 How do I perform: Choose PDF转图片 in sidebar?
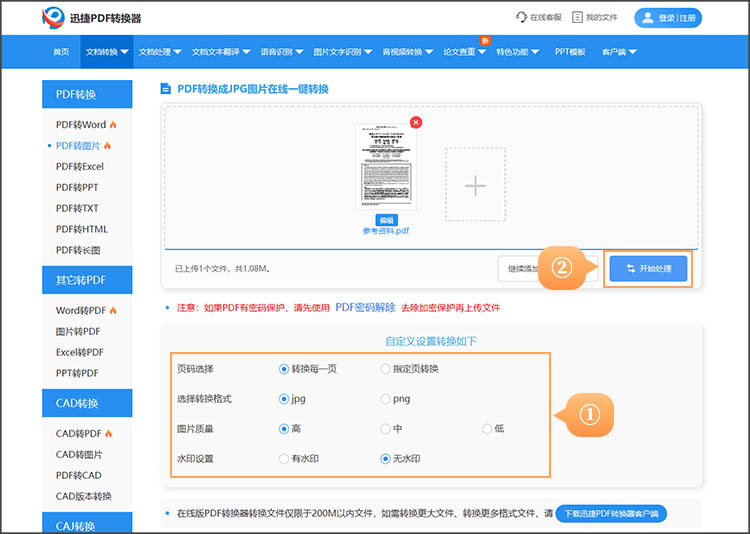point(78,145)
